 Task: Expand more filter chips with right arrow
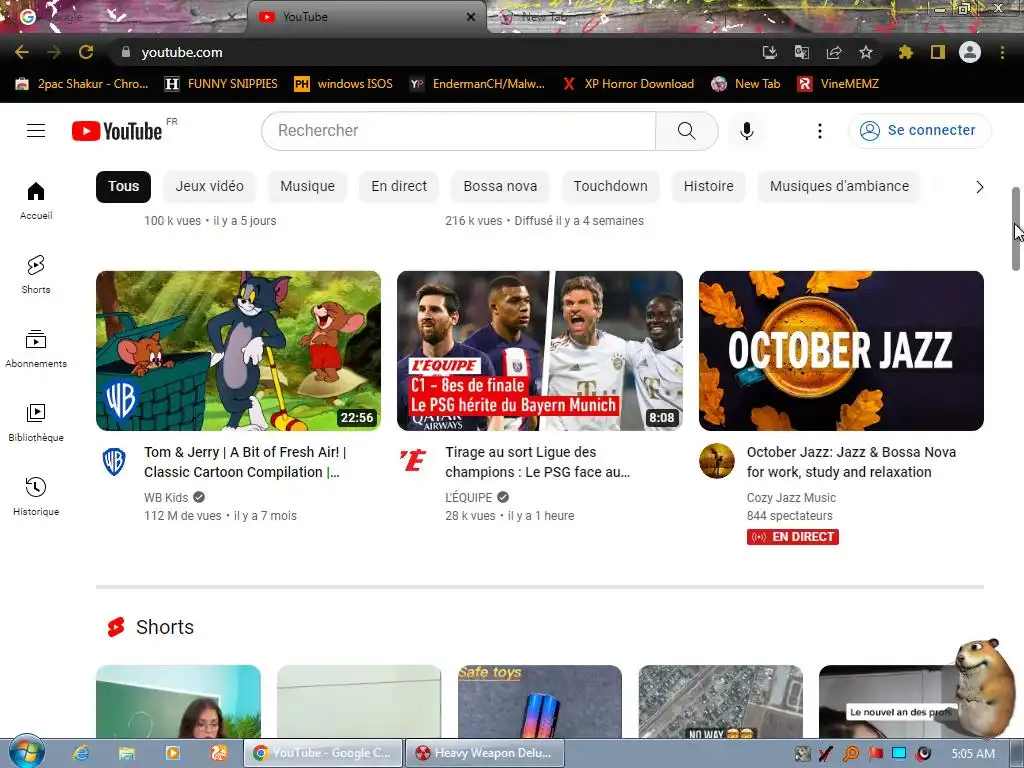[x=979, y=187]
